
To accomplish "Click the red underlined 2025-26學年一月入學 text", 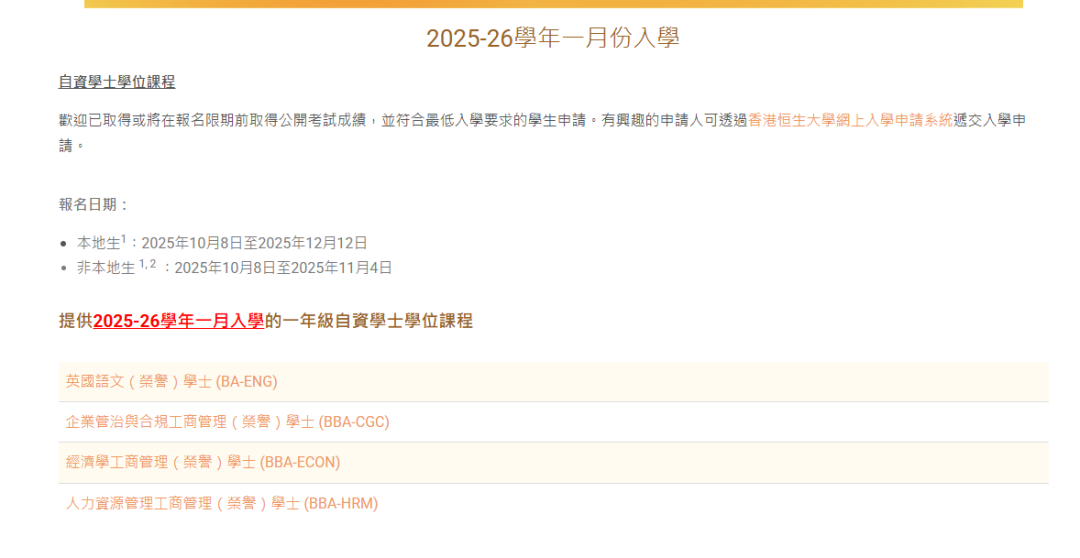I will pyautogui.click(x=178, y=321).
